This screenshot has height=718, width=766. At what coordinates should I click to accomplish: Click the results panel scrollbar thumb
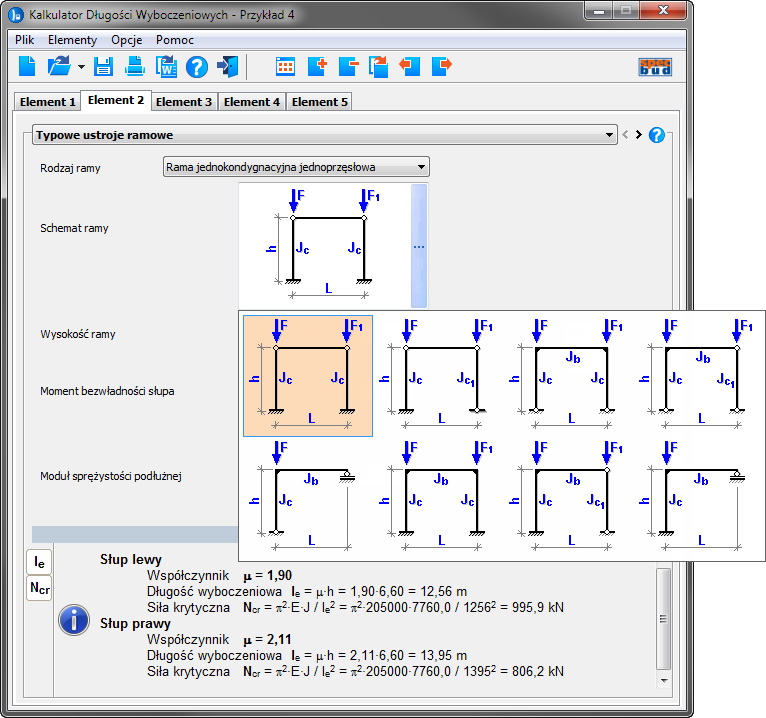click(x=663, y=618)
